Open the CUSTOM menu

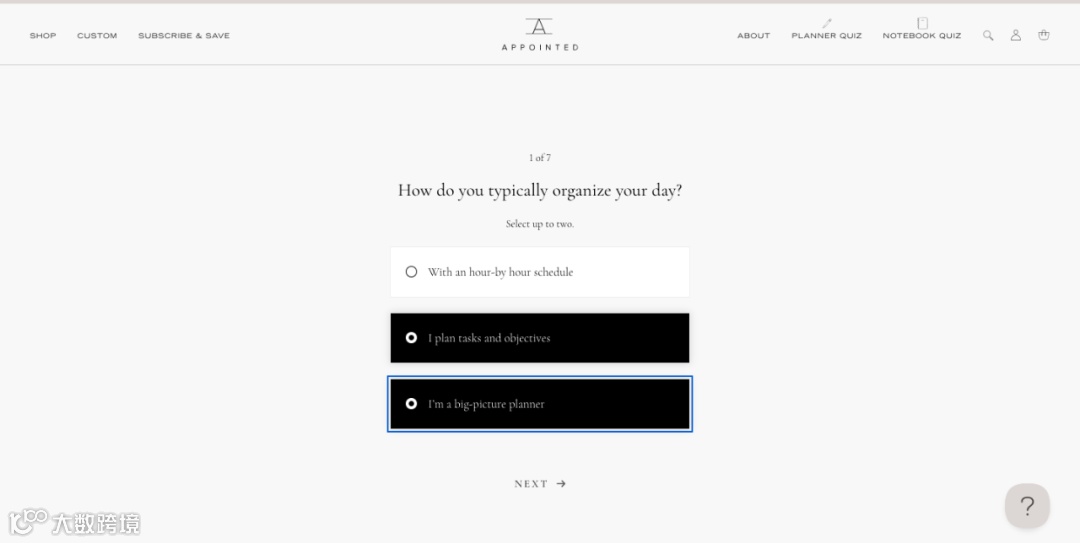[97, 36]
